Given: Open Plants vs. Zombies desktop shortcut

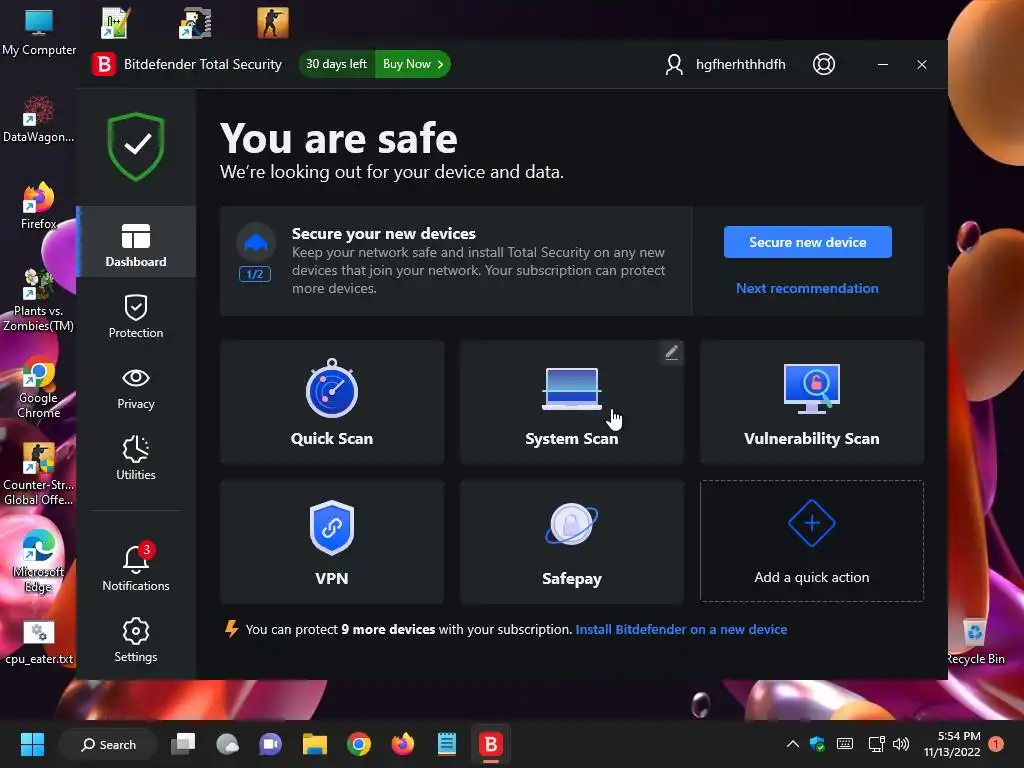Looking at the screenshot, I should pyautogui.click(x=39, y=300).
